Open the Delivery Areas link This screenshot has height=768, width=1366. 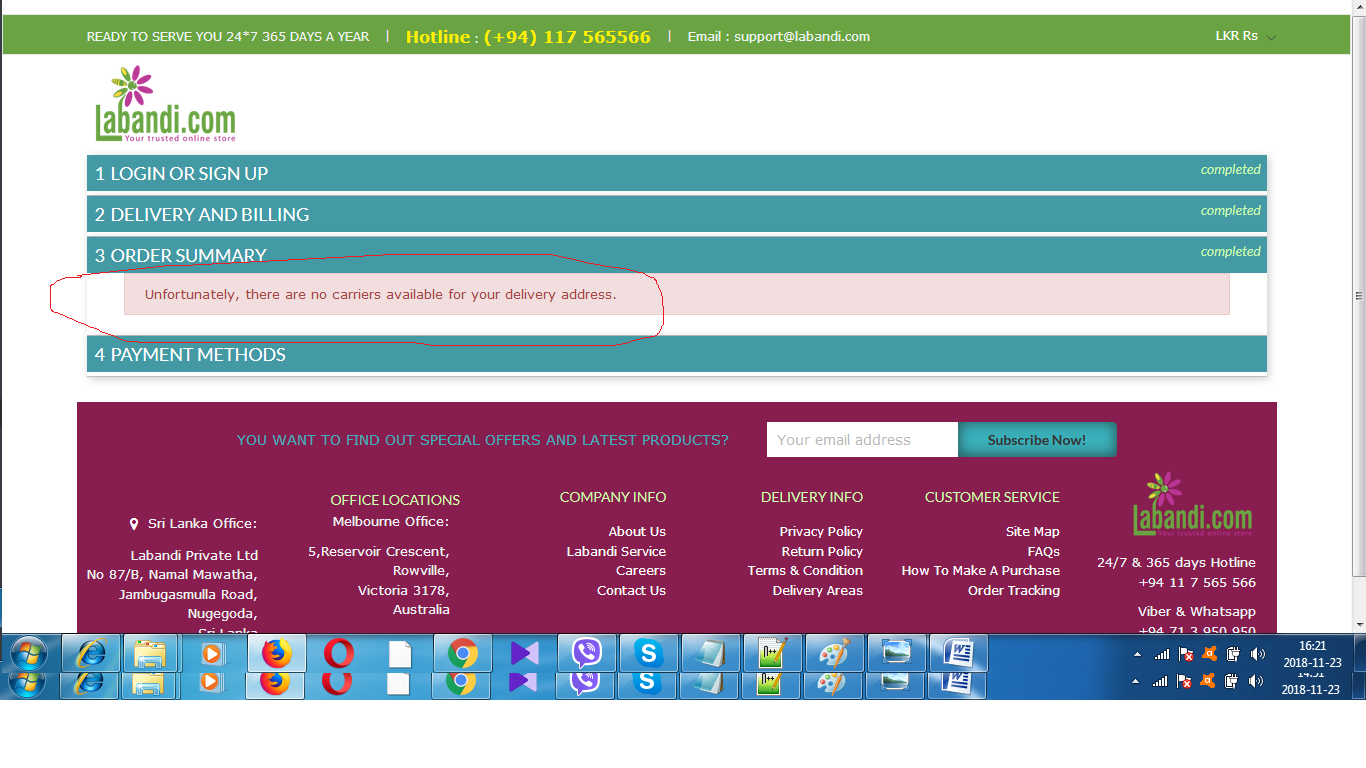(x=817, y=591)
